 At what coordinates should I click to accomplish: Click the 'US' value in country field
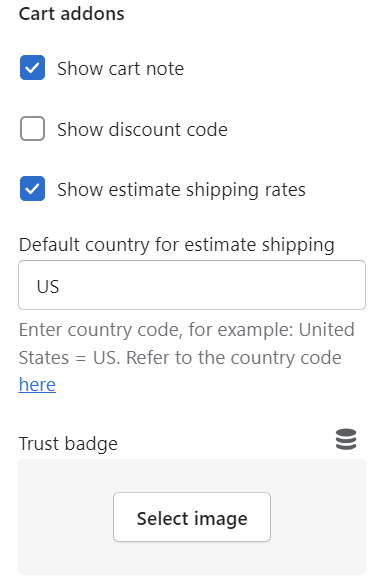click(48, 287)
